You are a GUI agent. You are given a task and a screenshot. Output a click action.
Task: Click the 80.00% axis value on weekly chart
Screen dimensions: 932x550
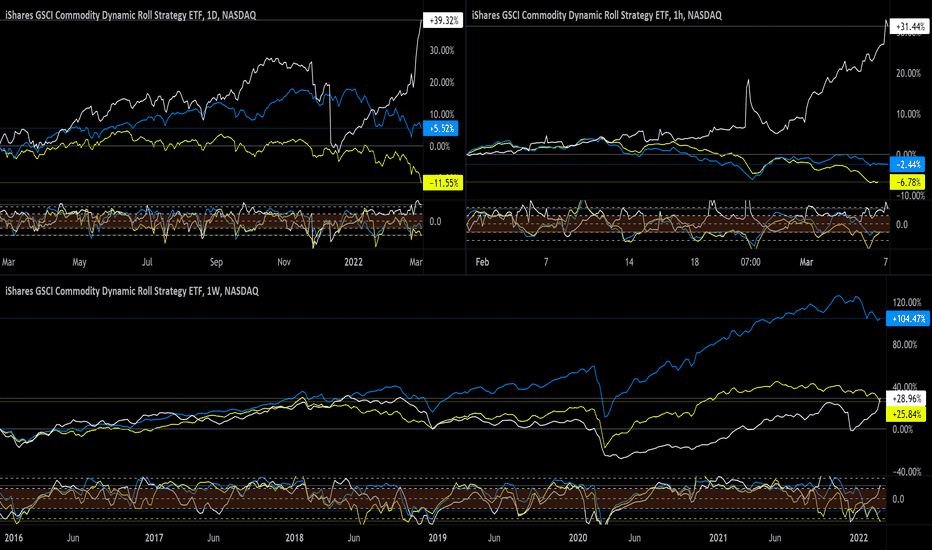pyautogui.click(x=906, y=345)
